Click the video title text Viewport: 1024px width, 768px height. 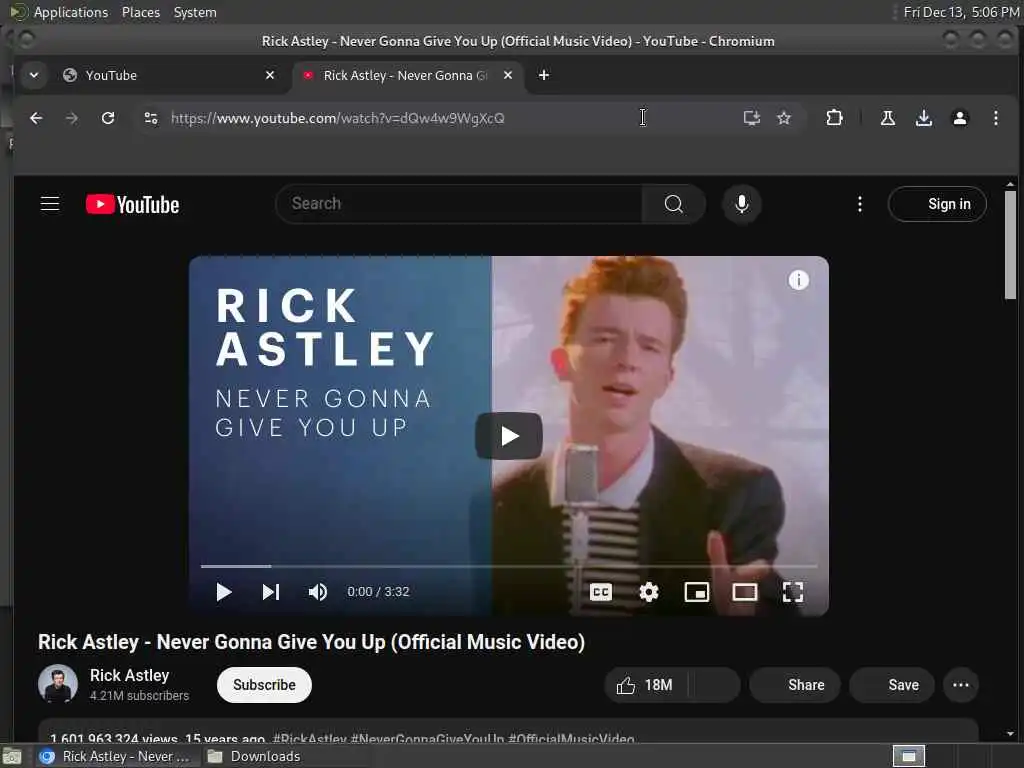coord(311,642)
